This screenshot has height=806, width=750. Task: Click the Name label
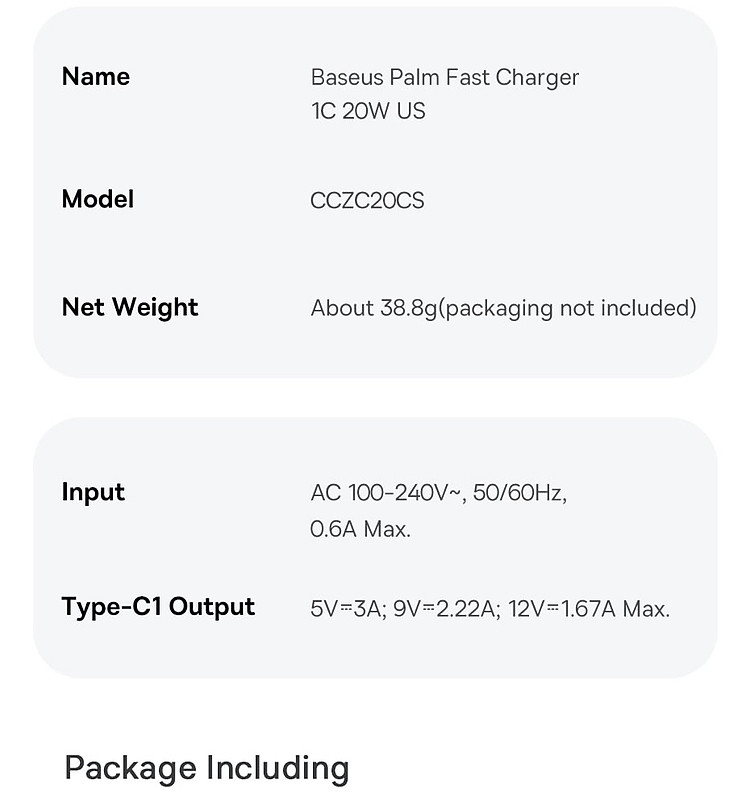click(96, 77)
